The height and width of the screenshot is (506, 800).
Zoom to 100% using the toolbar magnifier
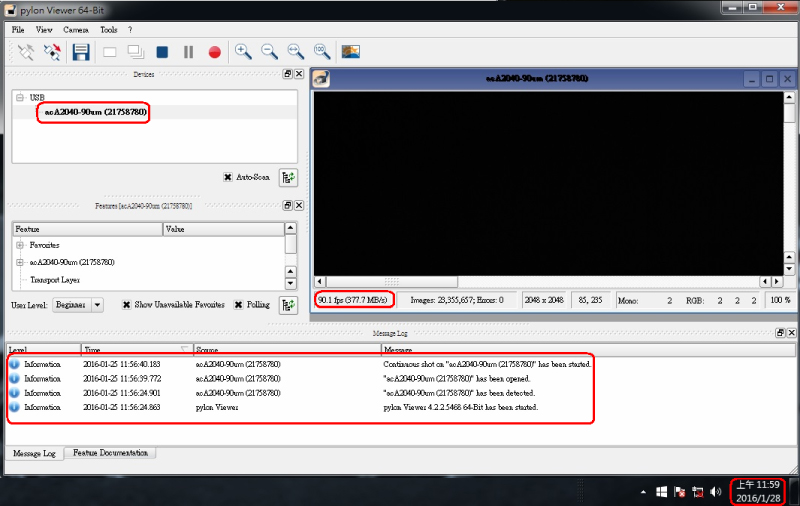tap(321, 52)
